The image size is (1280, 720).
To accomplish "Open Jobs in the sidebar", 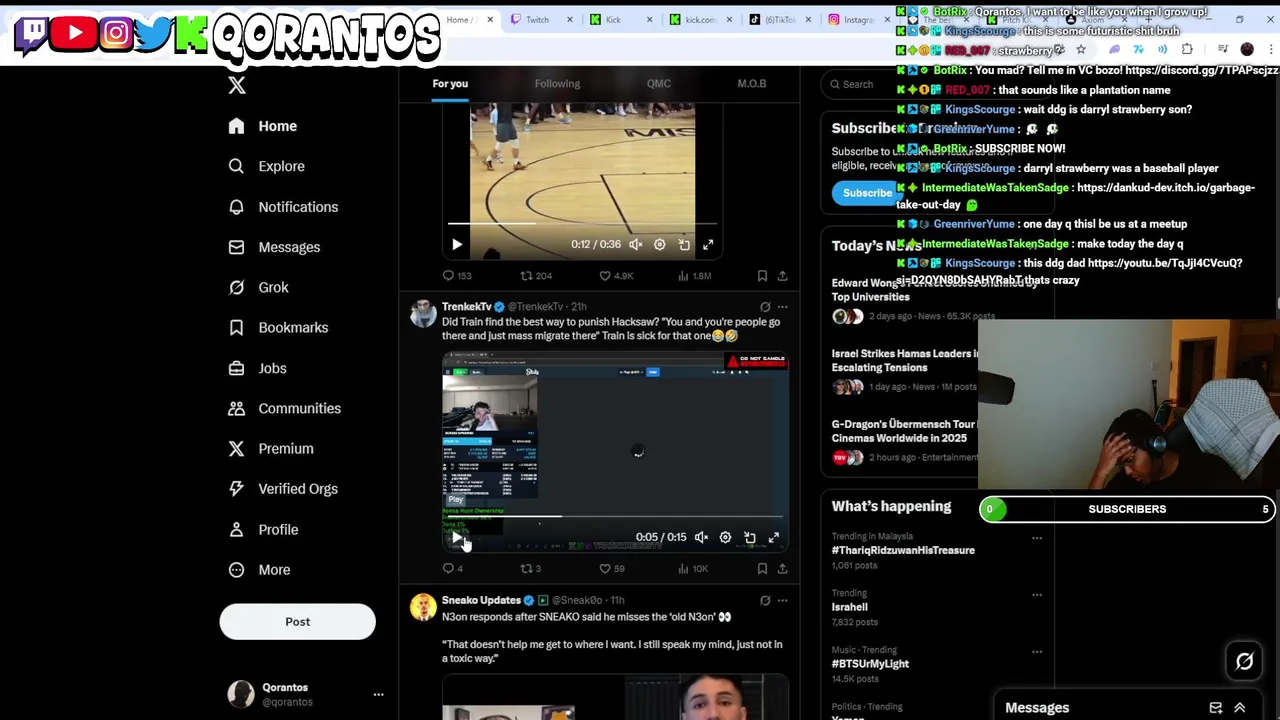I will [258, 368].
